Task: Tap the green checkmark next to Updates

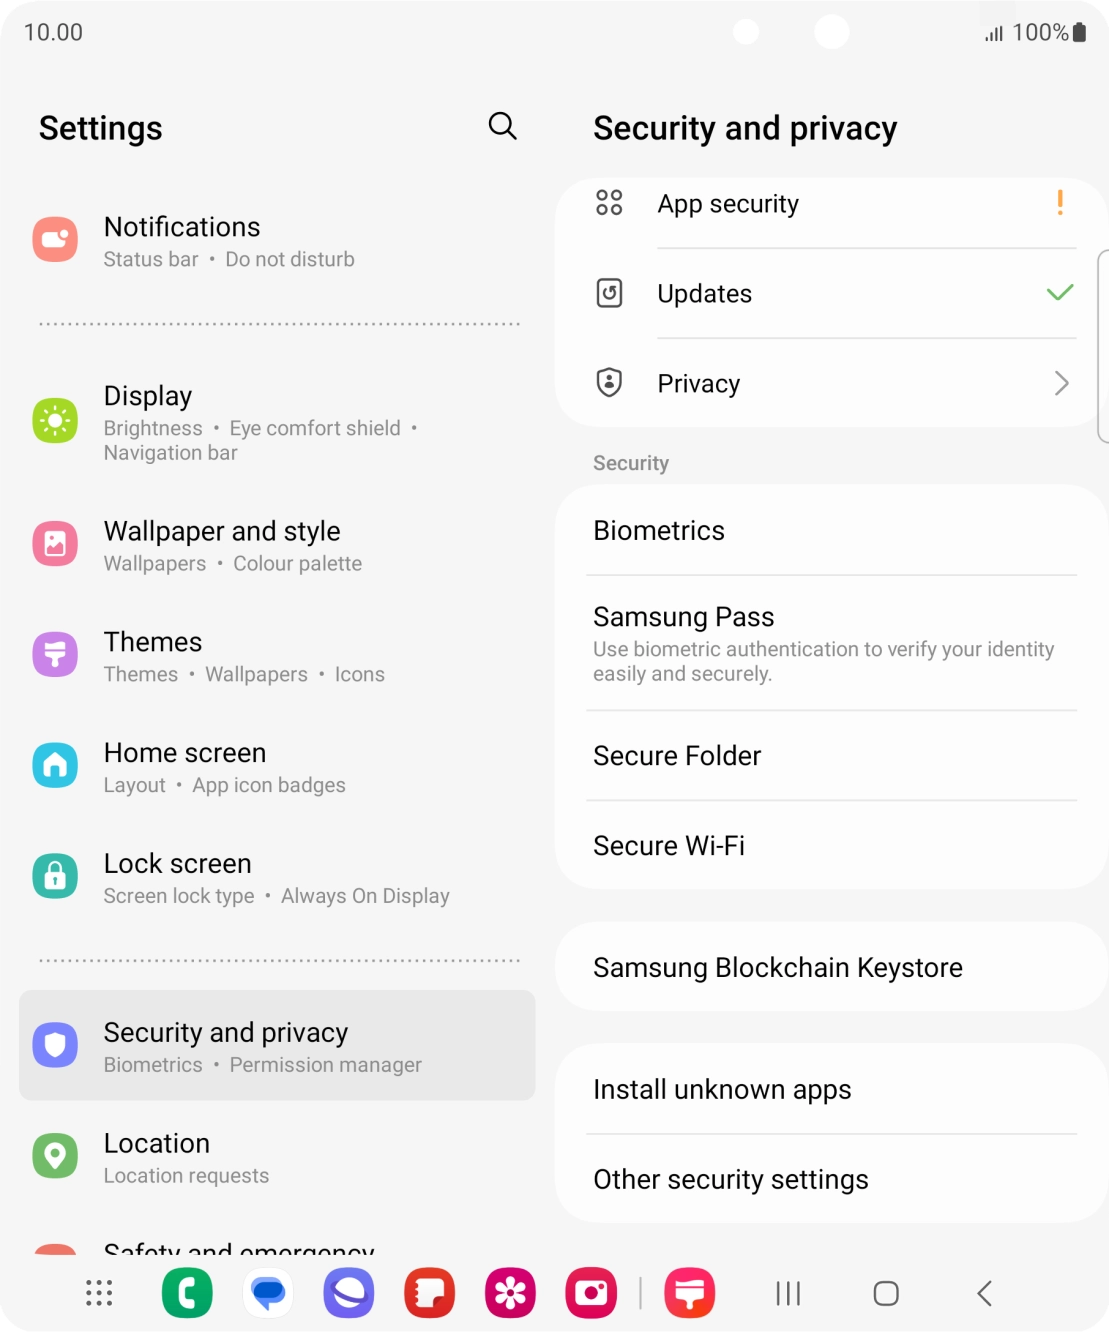Action: pos(1059,293)
